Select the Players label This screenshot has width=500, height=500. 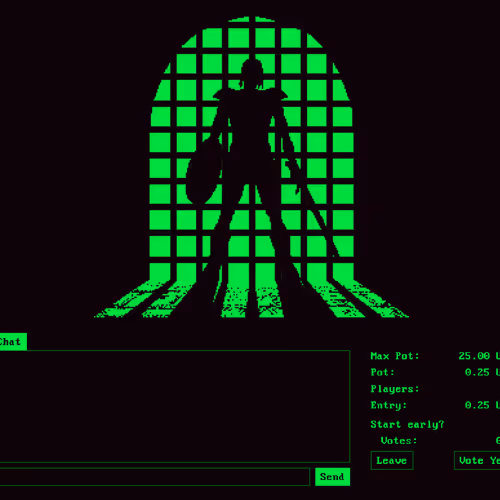pyautogui.click(x=395, y=389)
